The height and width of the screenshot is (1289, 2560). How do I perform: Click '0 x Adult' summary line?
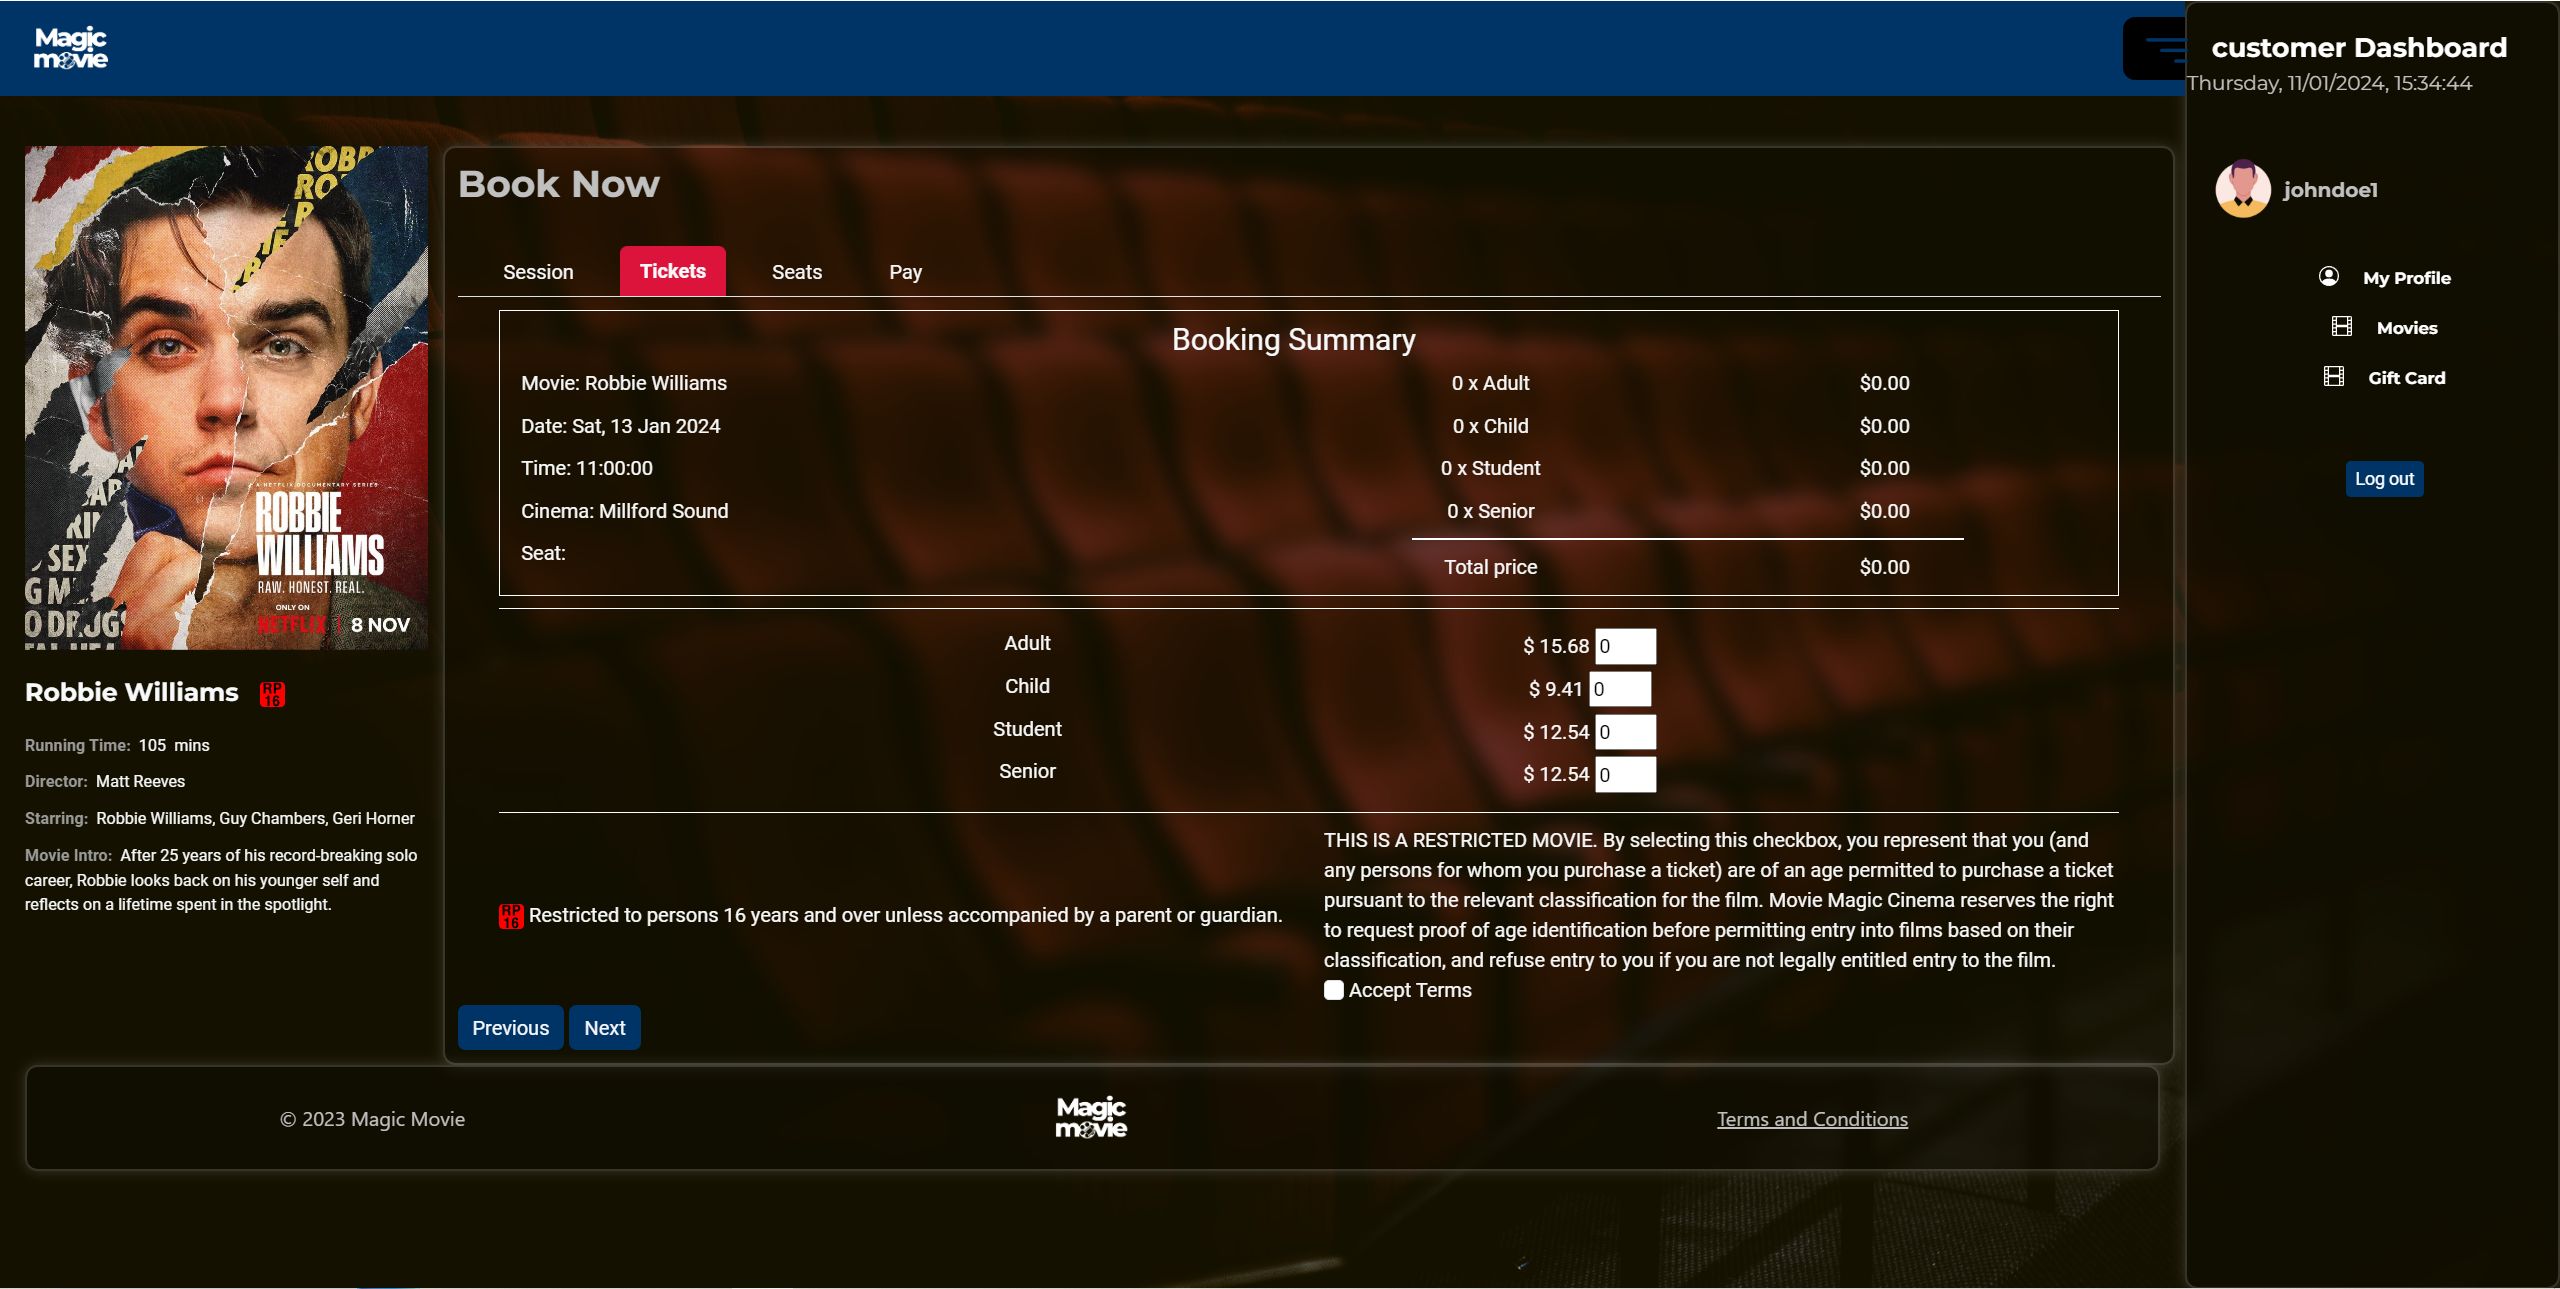pos(1490,383)
